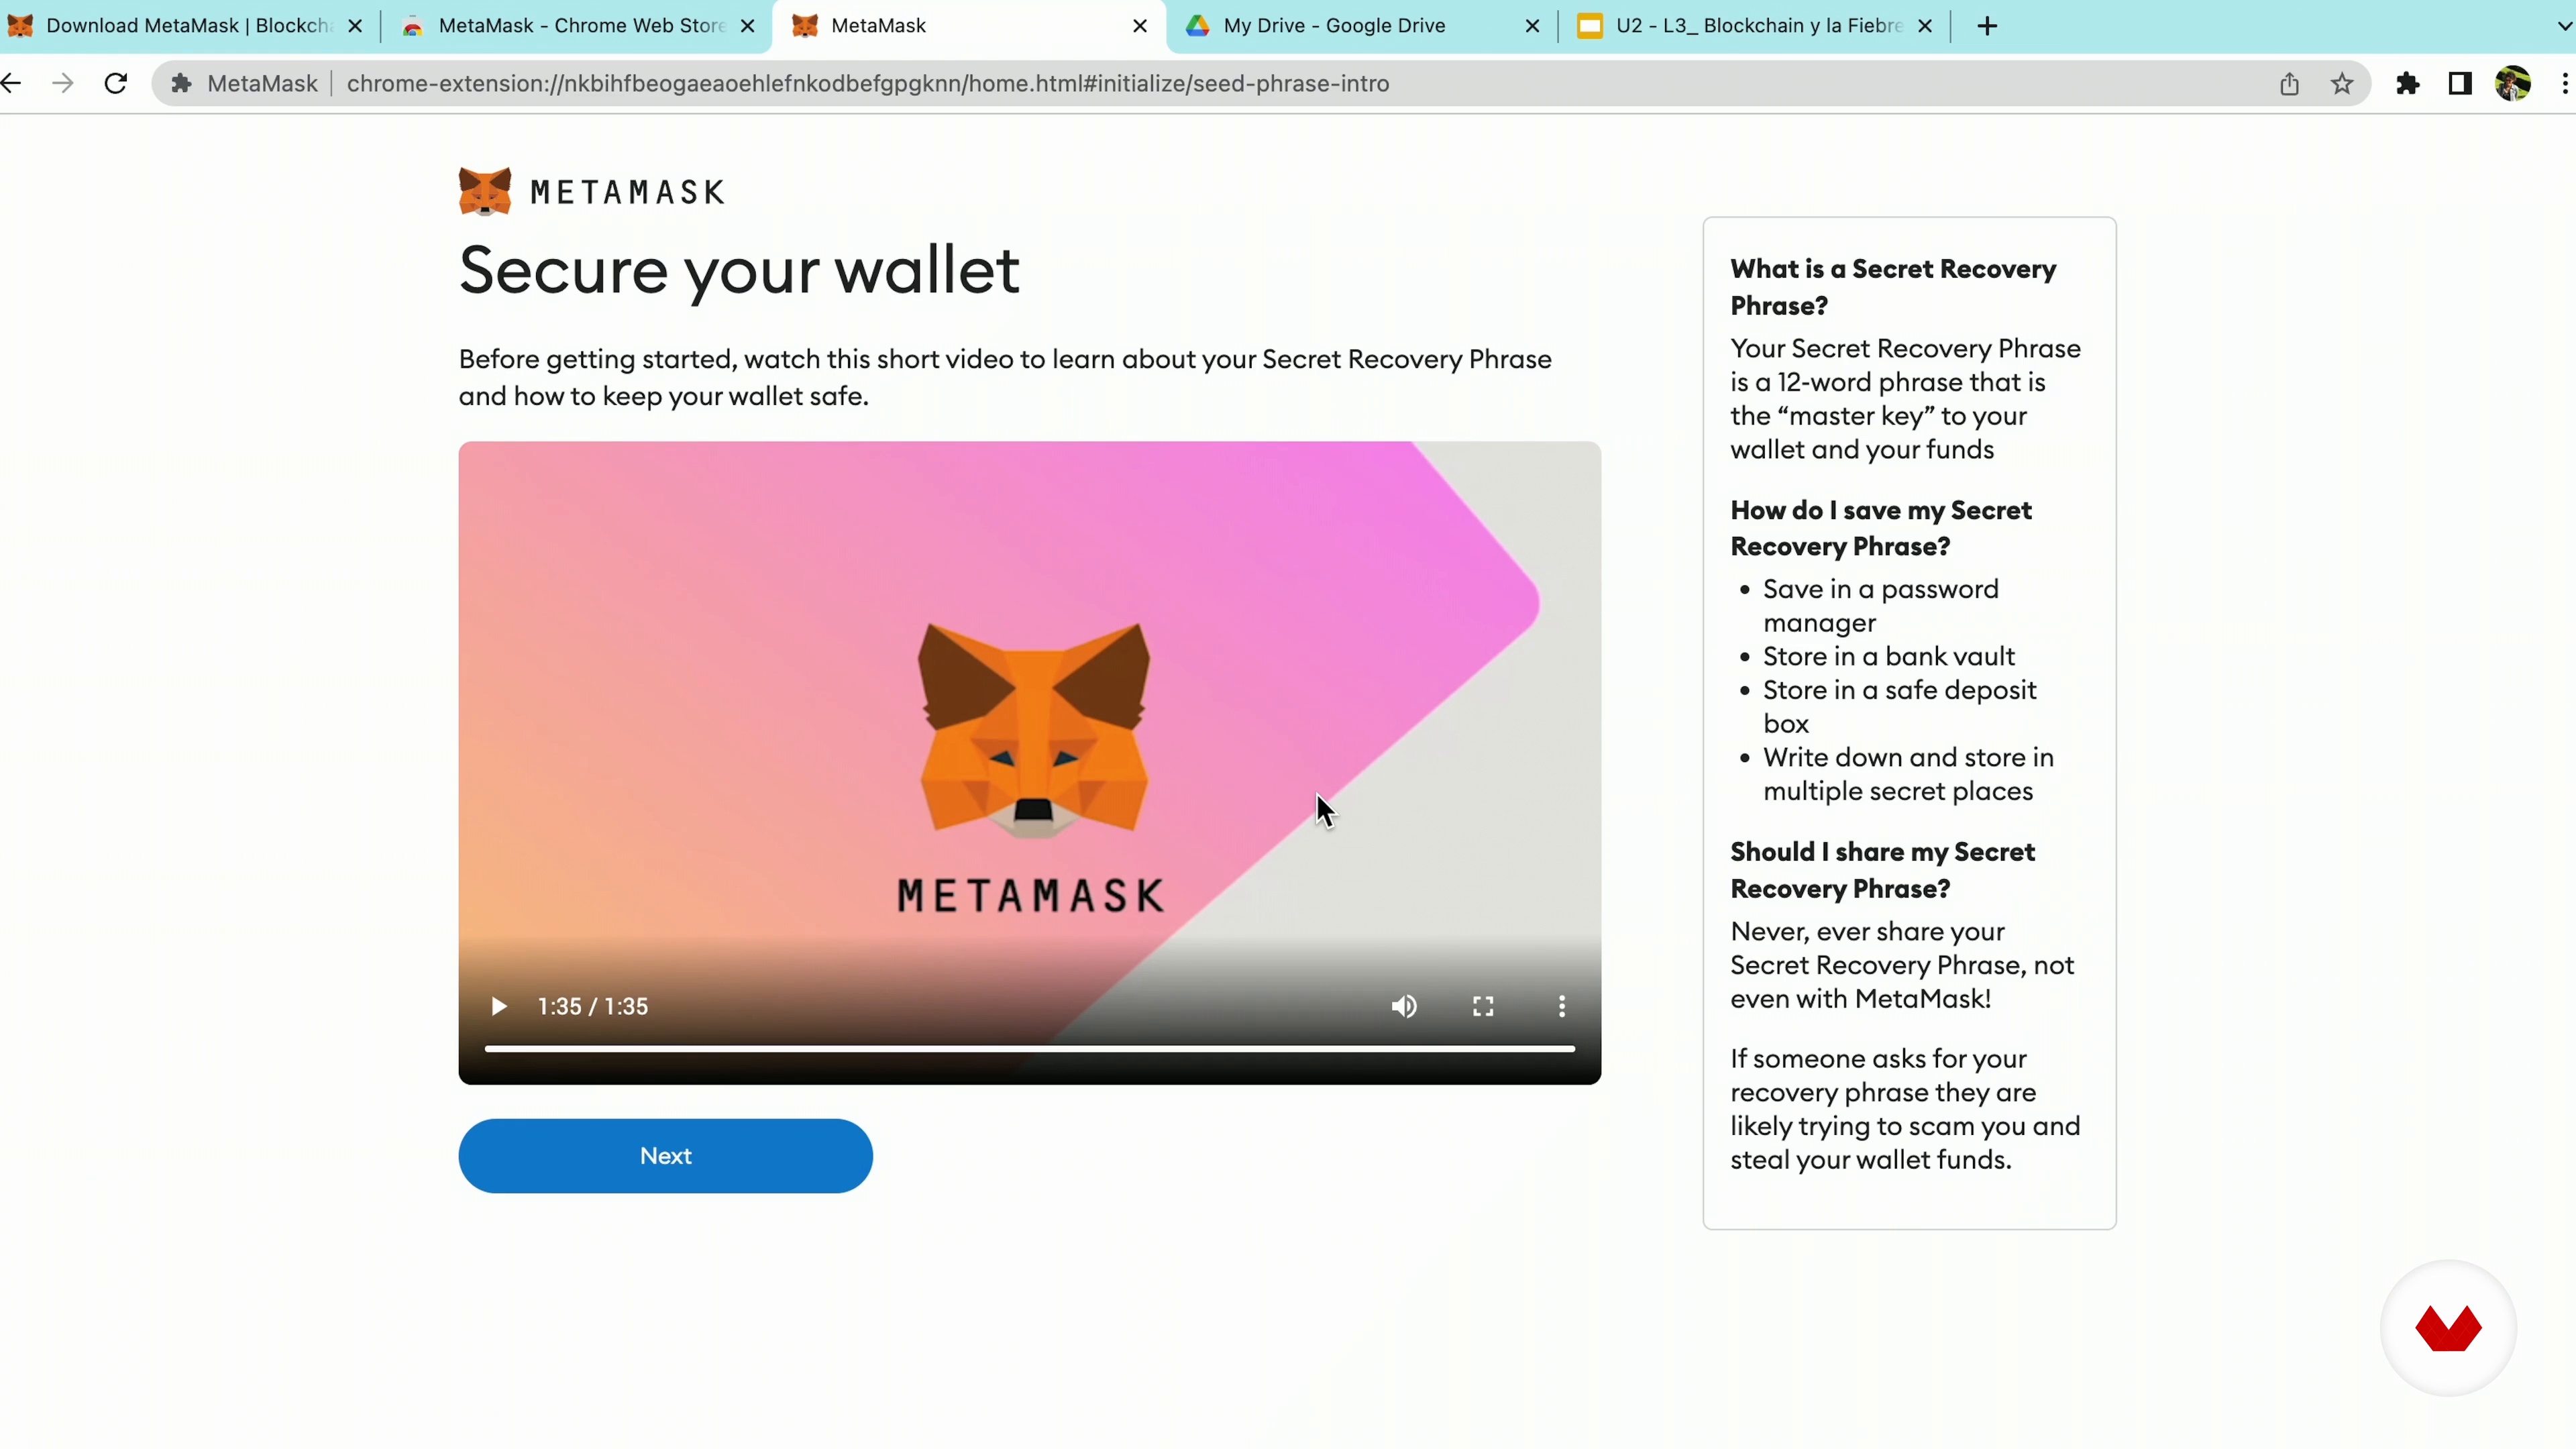Open a new browser tab

pyautogui.click(x=1988, y=26)
